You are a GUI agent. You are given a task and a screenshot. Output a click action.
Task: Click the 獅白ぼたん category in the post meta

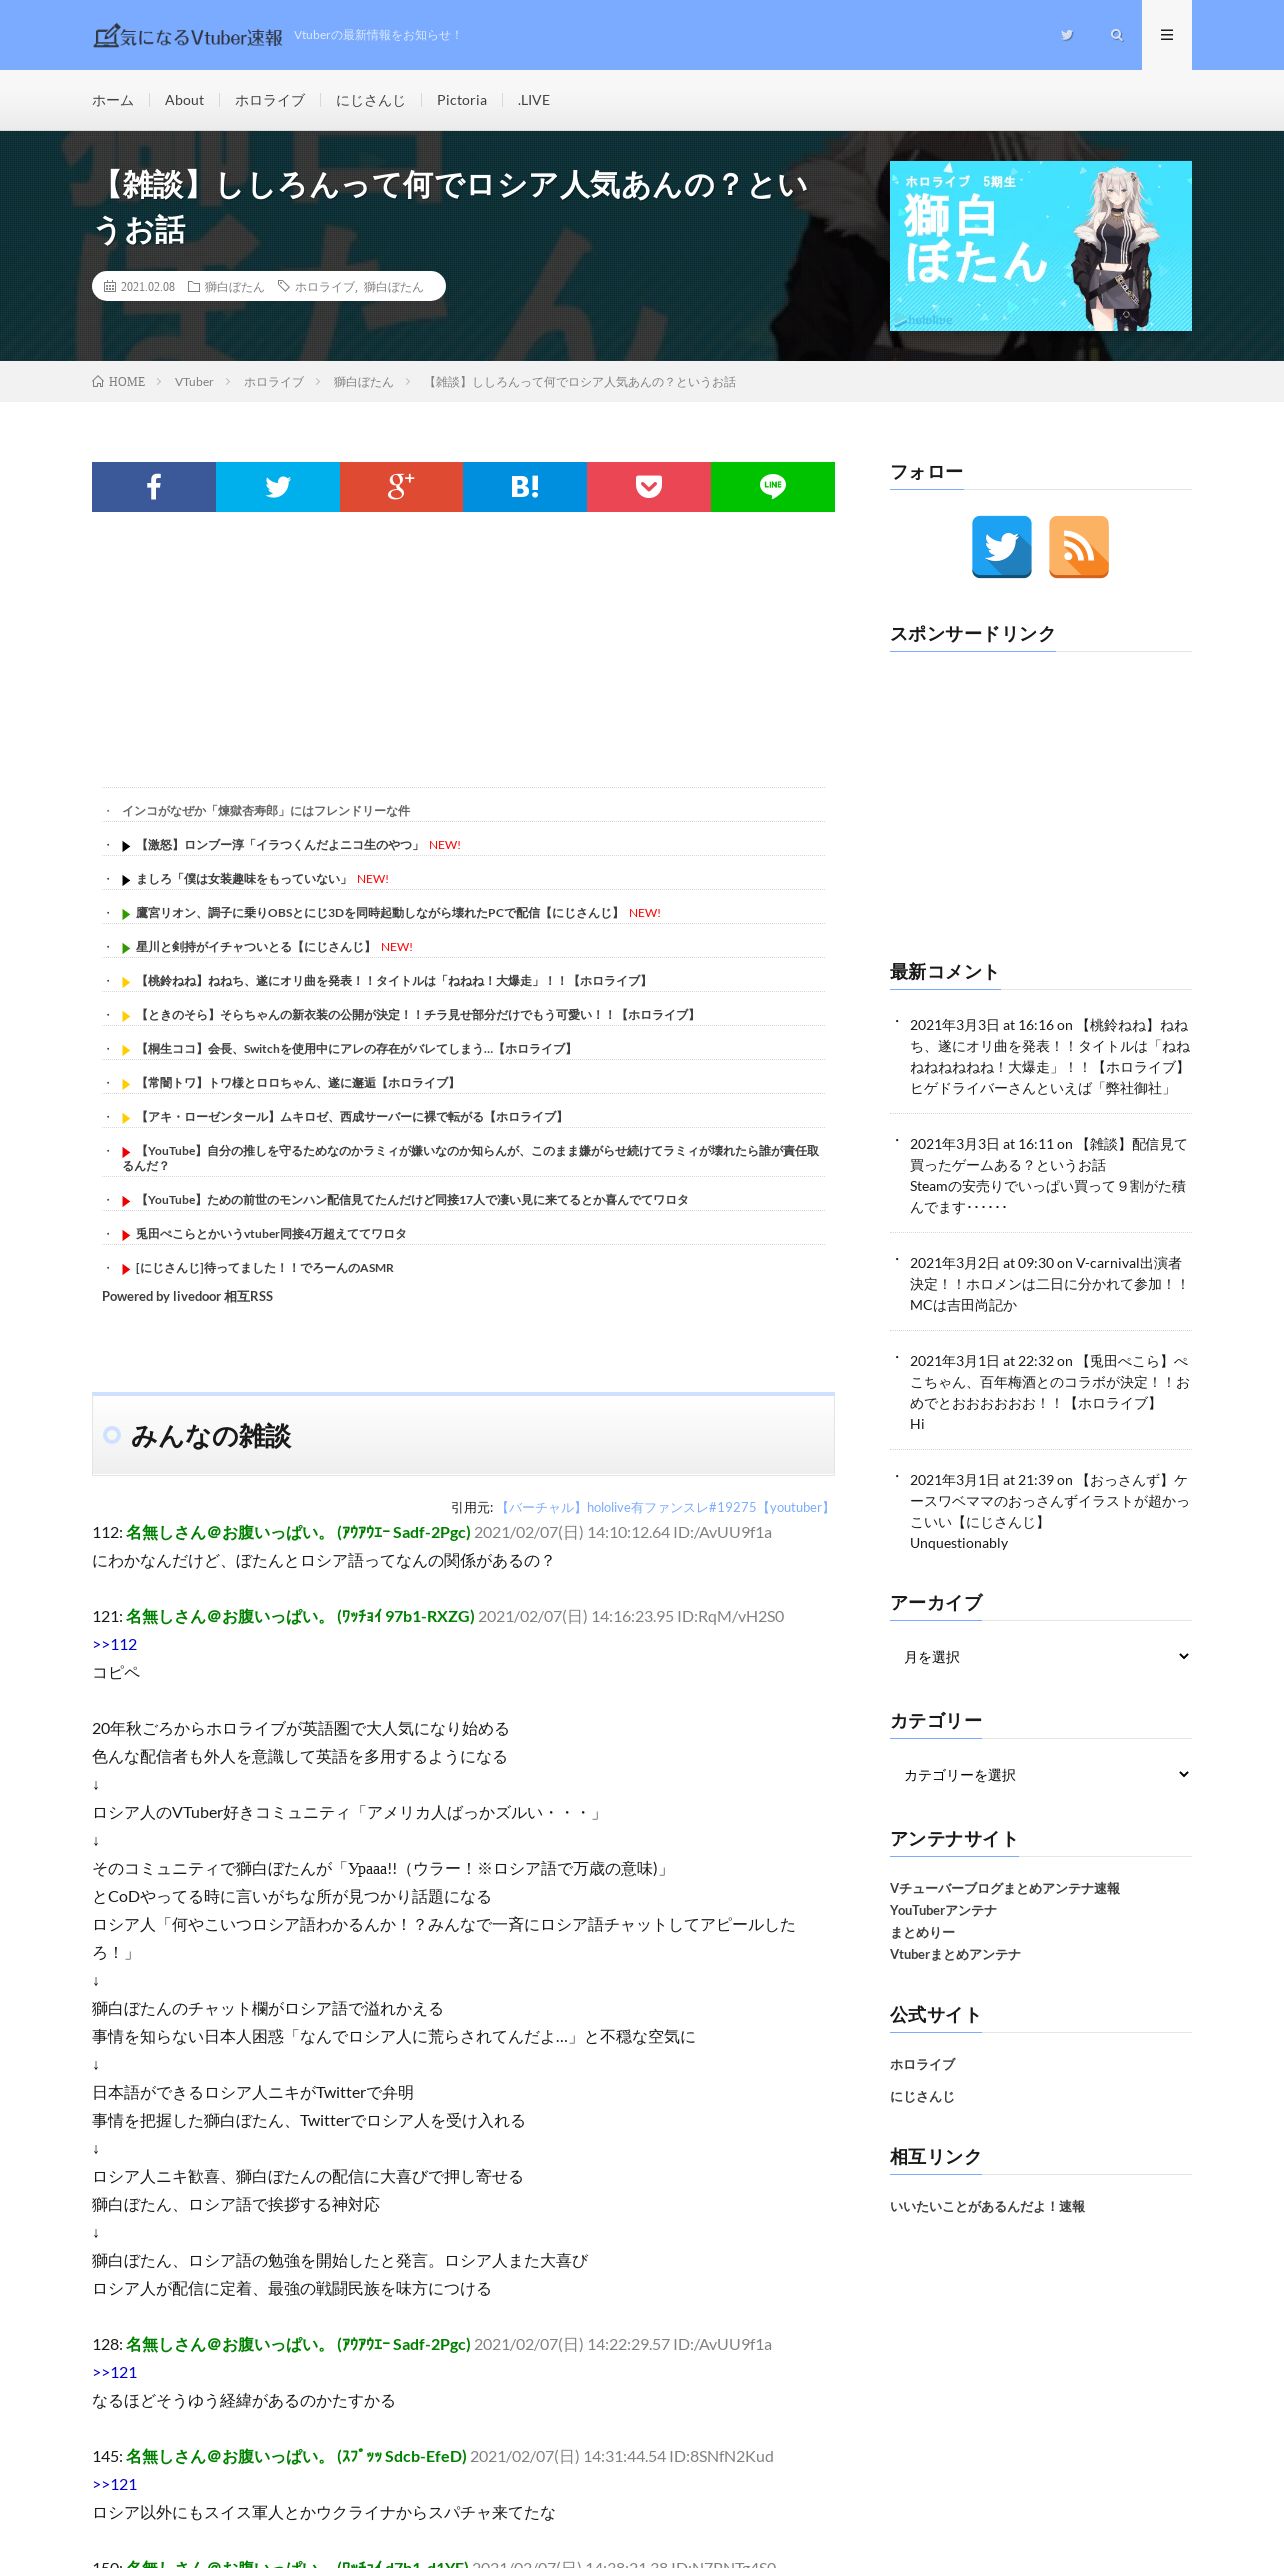tap(234, 287)
